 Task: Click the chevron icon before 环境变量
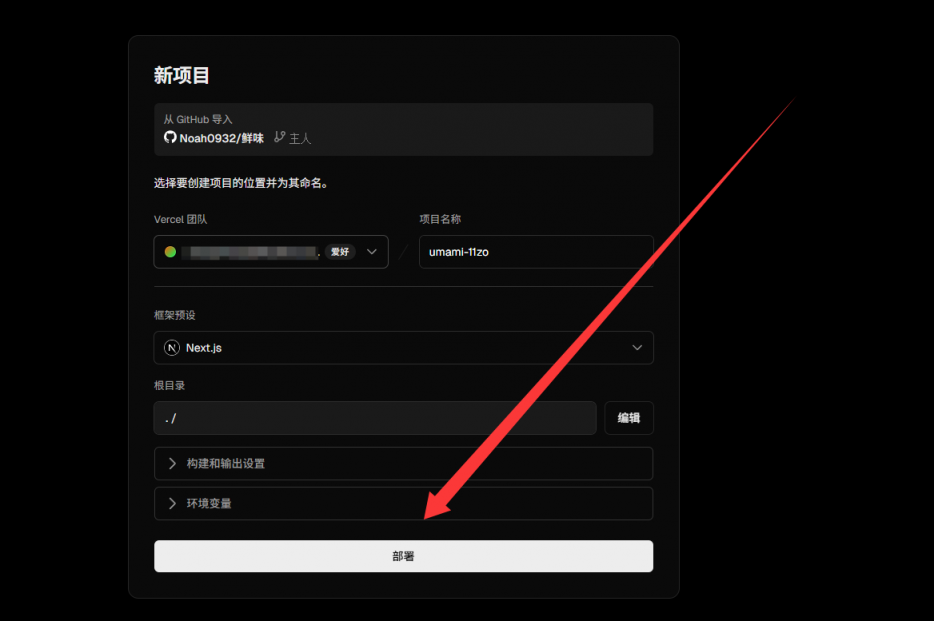click(172, 504)
